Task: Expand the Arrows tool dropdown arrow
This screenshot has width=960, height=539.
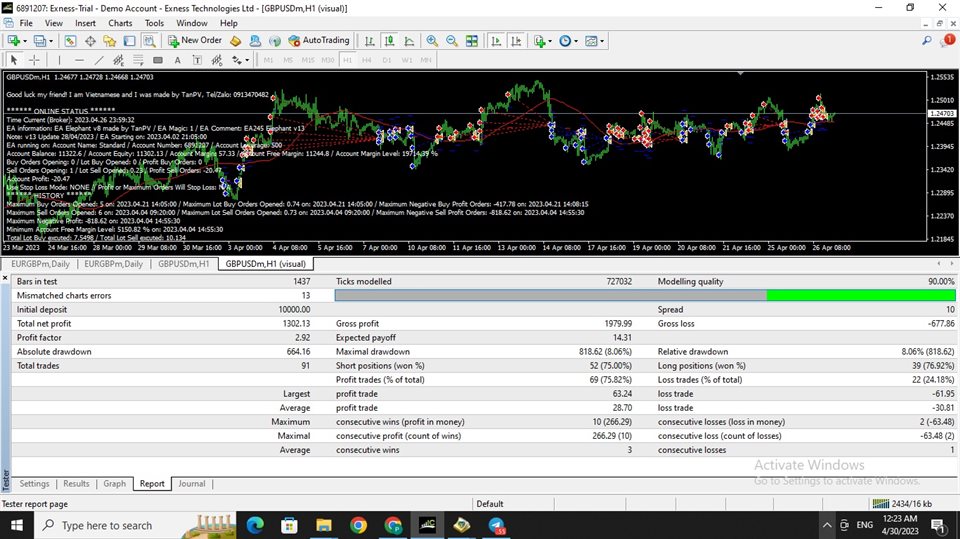Action: [247, 60]
